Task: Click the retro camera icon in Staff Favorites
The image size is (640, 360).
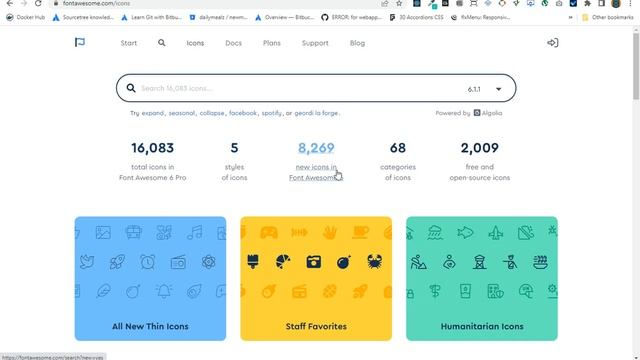Action: 314,262
